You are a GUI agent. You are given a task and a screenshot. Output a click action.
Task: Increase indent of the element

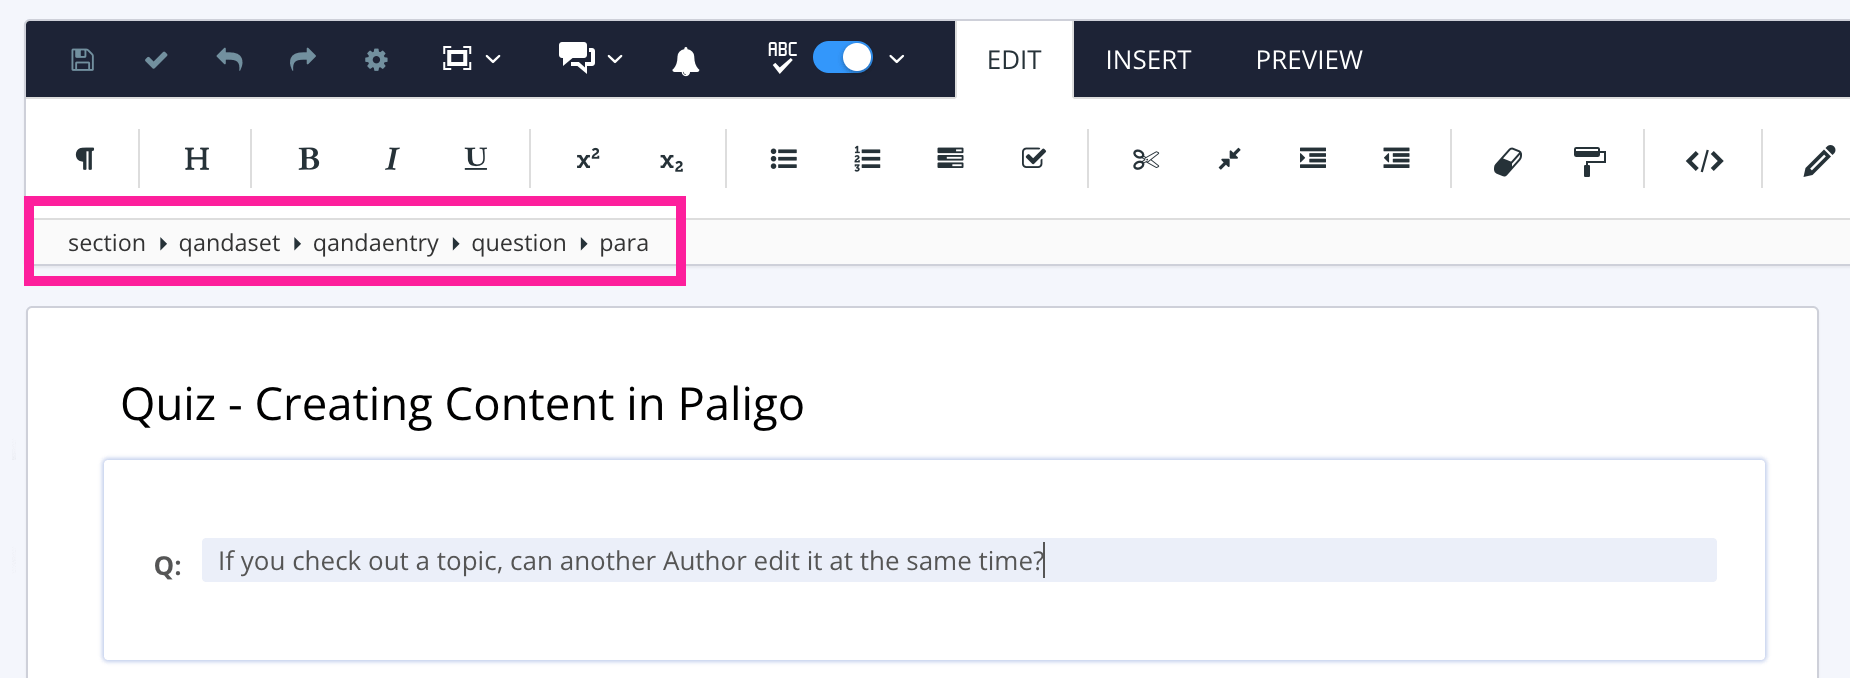pos(1313,159)
